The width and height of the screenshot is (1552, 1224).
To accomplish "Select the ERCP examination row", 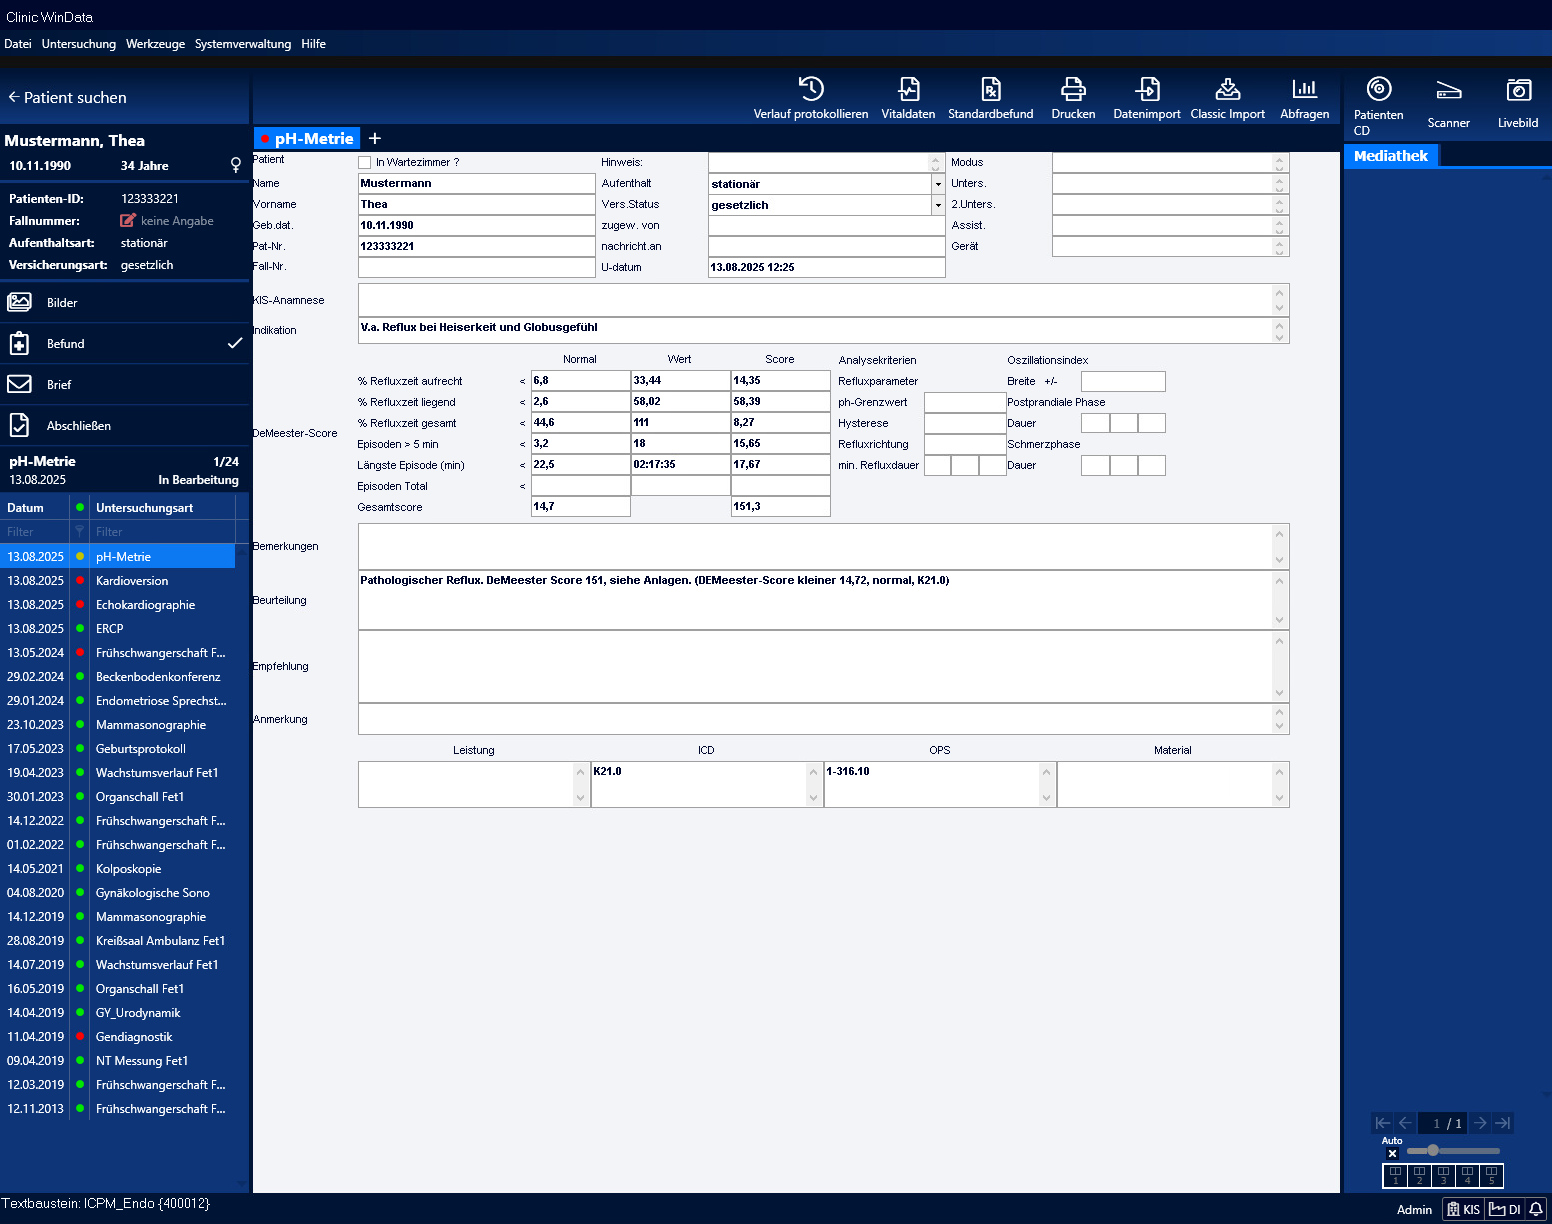I will coord(118,628).
